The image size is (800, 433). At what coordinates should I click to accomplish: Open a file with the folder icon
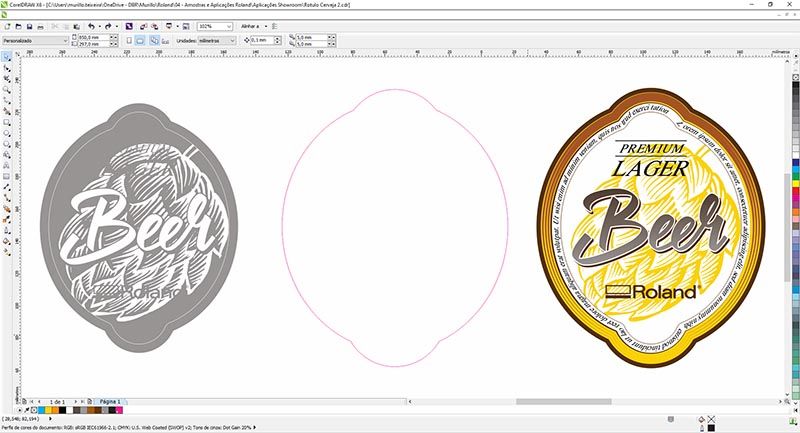(18, 27)
